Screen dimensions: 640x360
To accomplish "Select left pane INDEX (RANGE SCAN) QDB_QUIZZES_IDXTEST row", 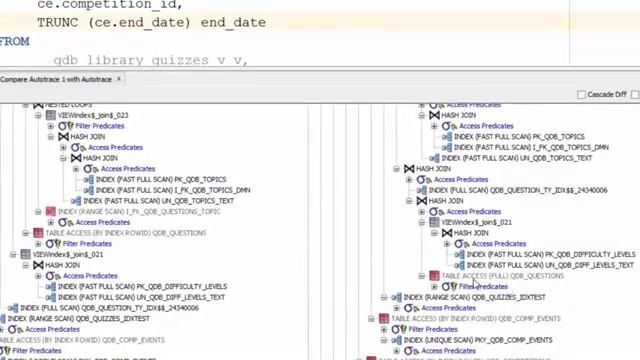I will pos(78,318).
